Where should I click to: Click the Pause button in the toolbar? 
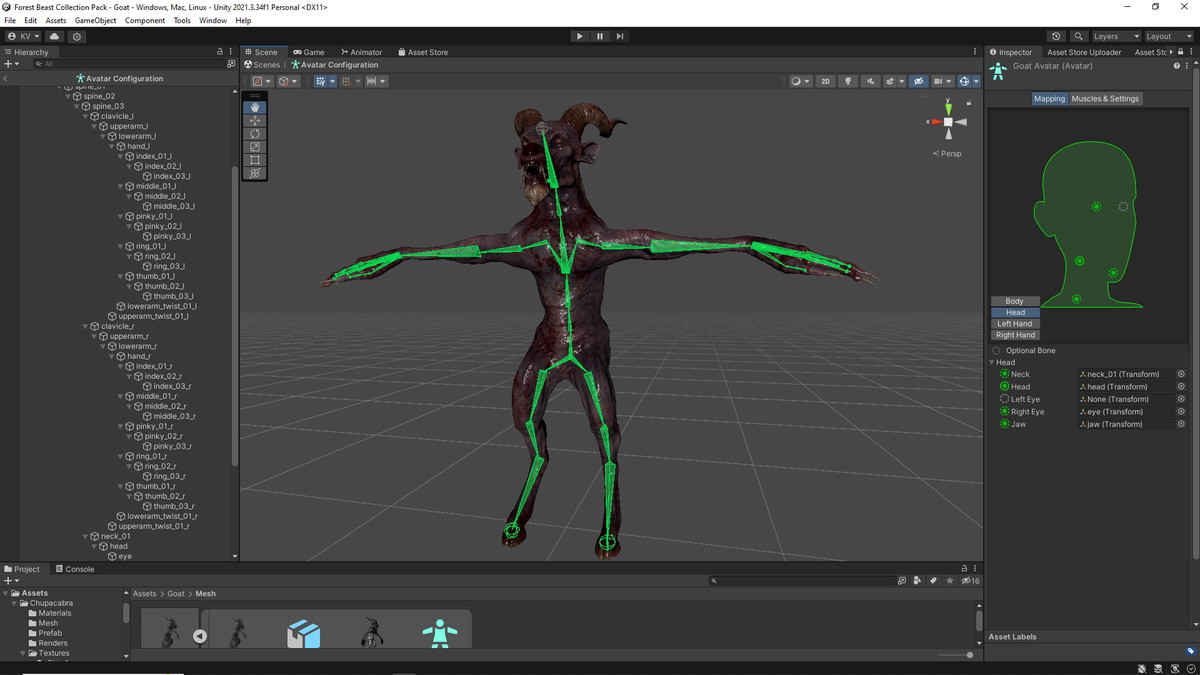click(600, 36)
